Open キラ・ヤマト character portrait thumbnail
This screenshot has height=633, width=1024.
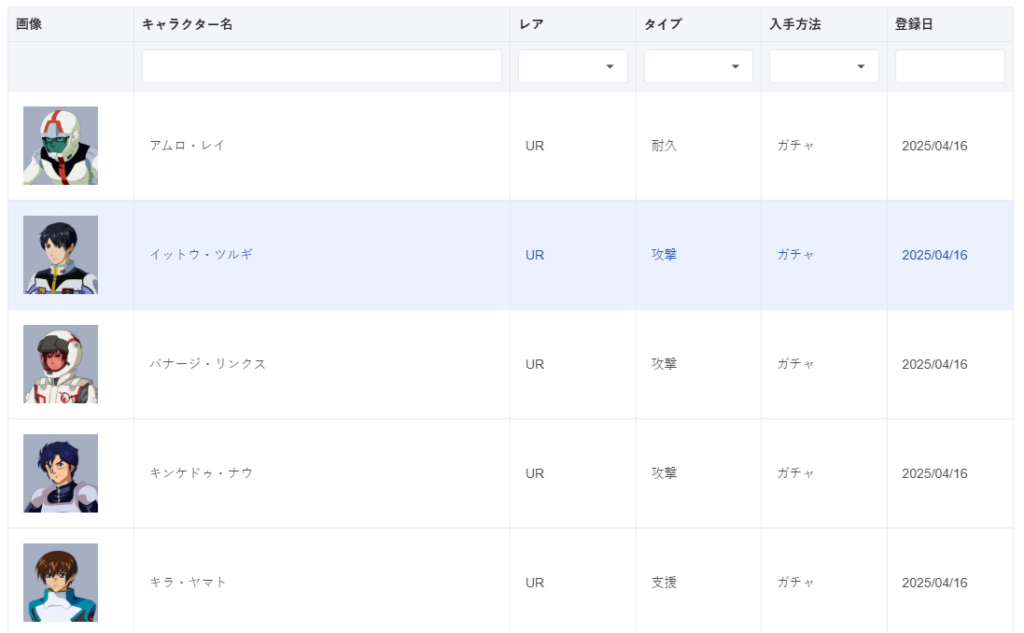(x=61, y=582)
